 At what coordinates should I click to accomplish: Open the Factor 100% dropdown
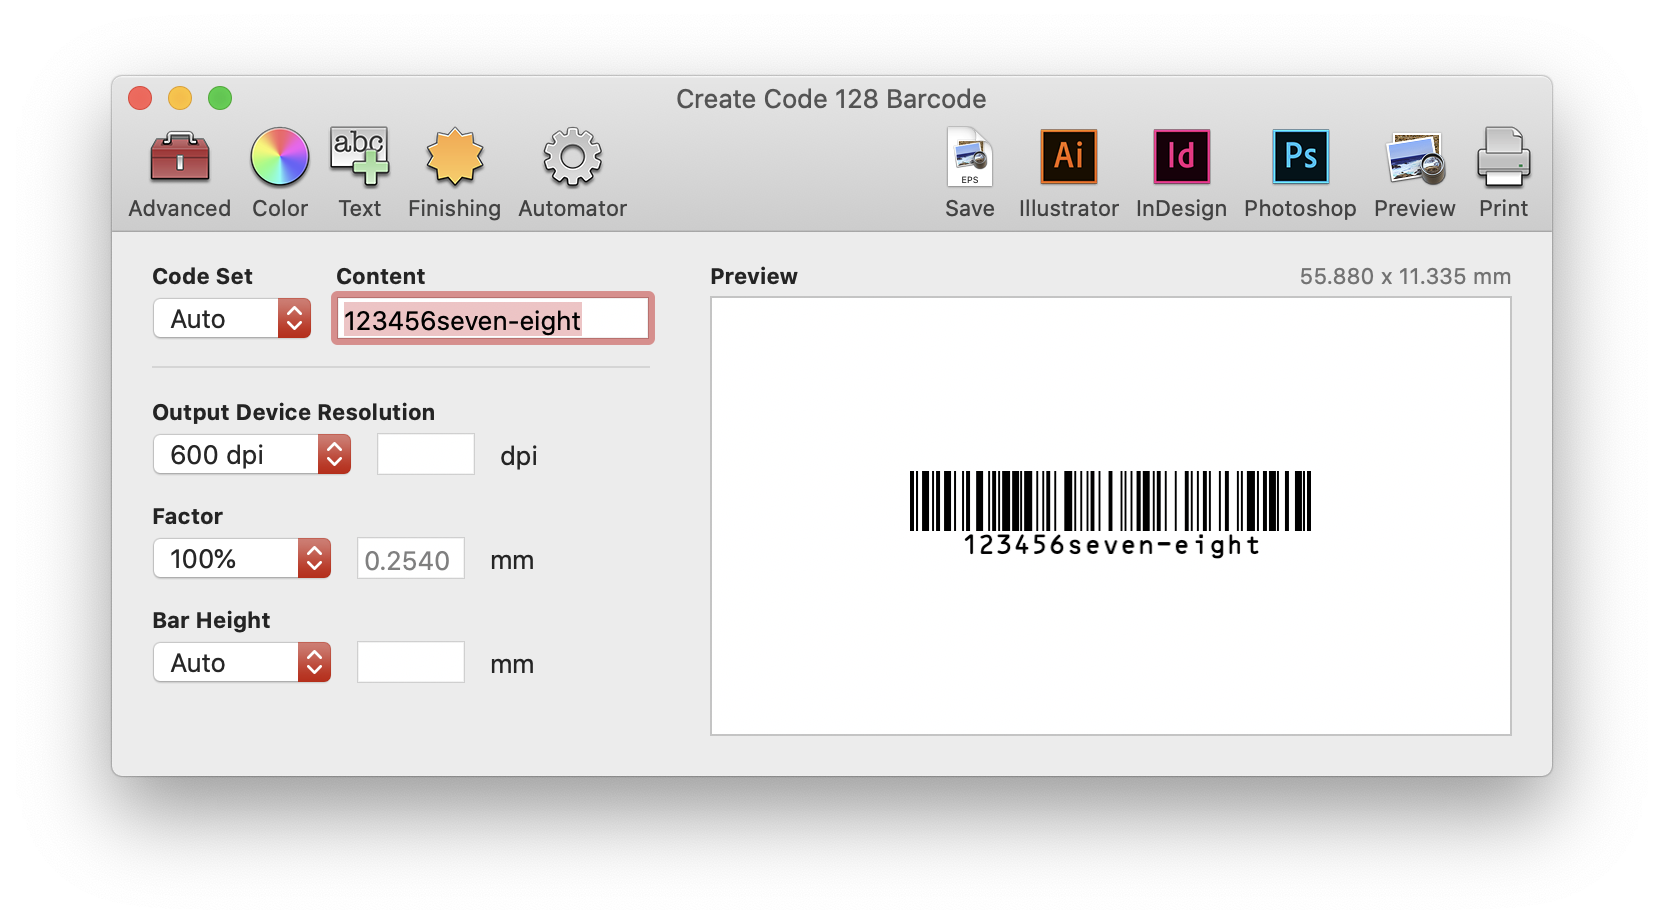(x=242, y=559)
